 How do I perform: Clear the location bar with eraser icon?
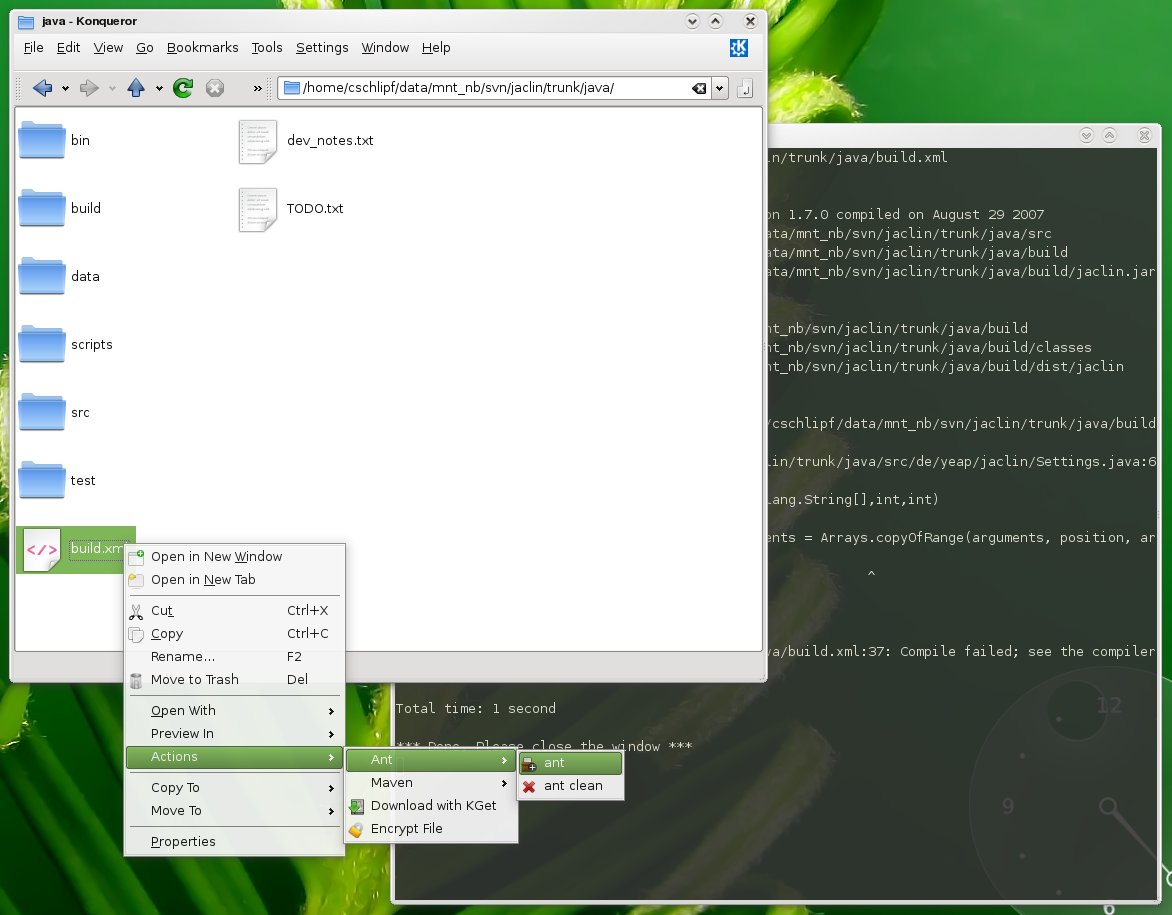699,88
